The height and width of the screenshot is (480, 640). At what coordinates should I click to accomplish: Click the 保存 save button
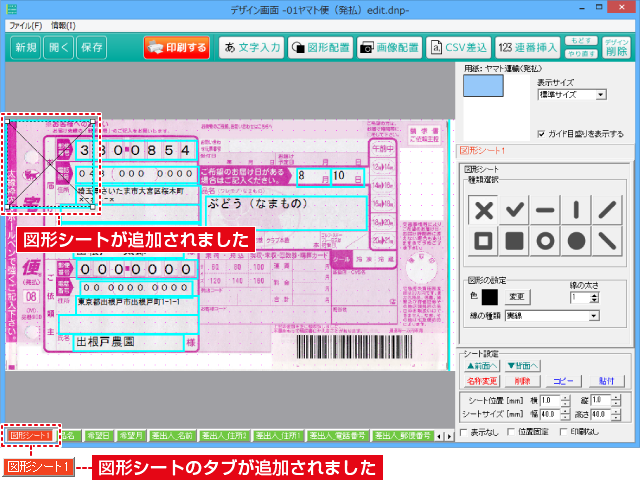[x=91, y=48]
